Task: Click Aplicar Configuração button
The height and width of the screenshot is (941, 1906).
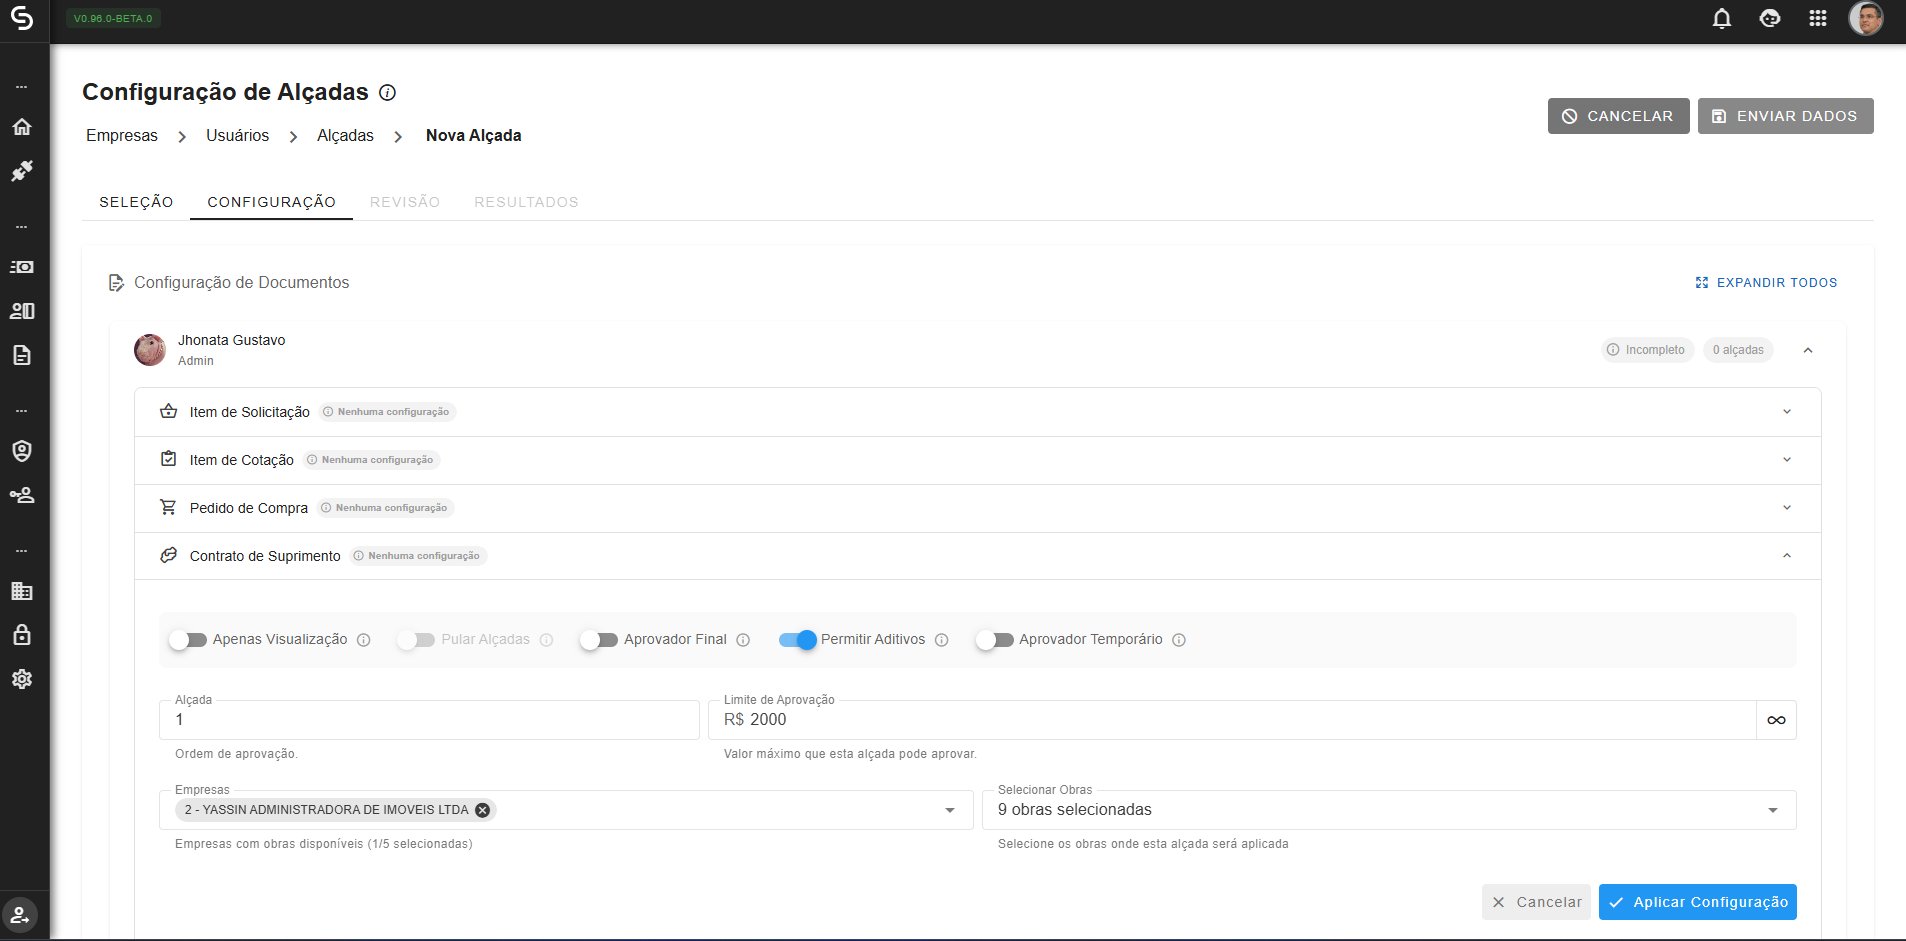Action: pyautogui.click(x=1697, y=902)
